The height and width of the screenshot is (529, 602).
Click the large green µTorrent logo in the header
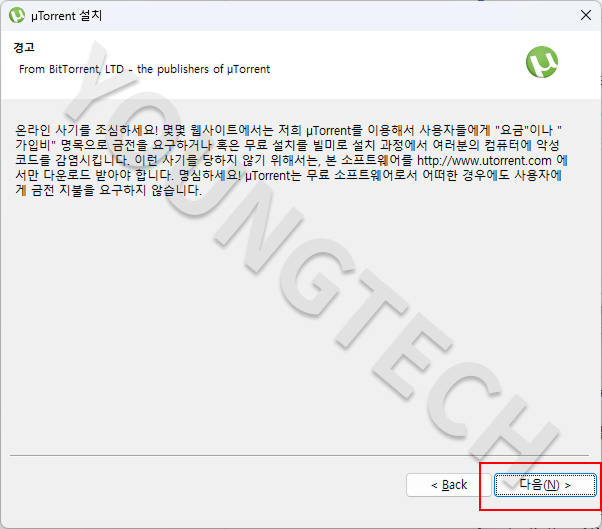542,62
